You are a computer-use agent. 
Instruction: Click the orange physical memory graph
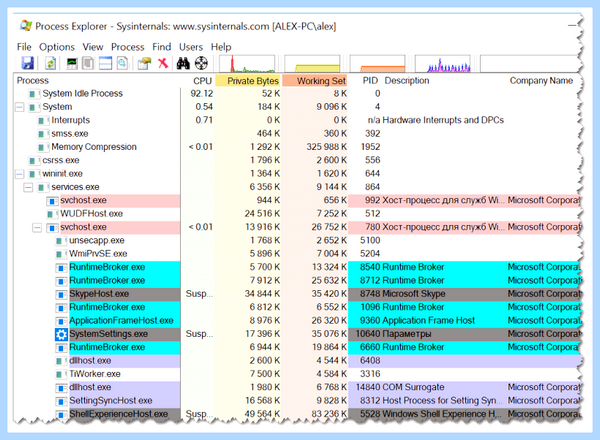(377, 64)
